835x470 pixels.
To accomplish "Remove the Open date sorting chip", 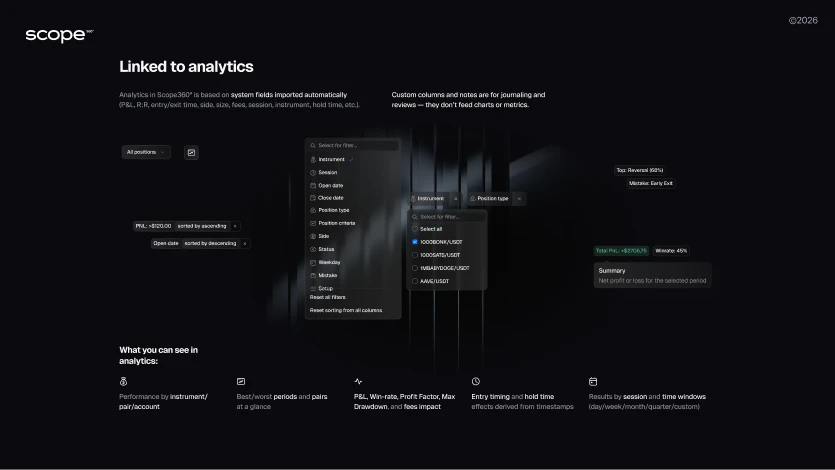I will coord(244,243).
